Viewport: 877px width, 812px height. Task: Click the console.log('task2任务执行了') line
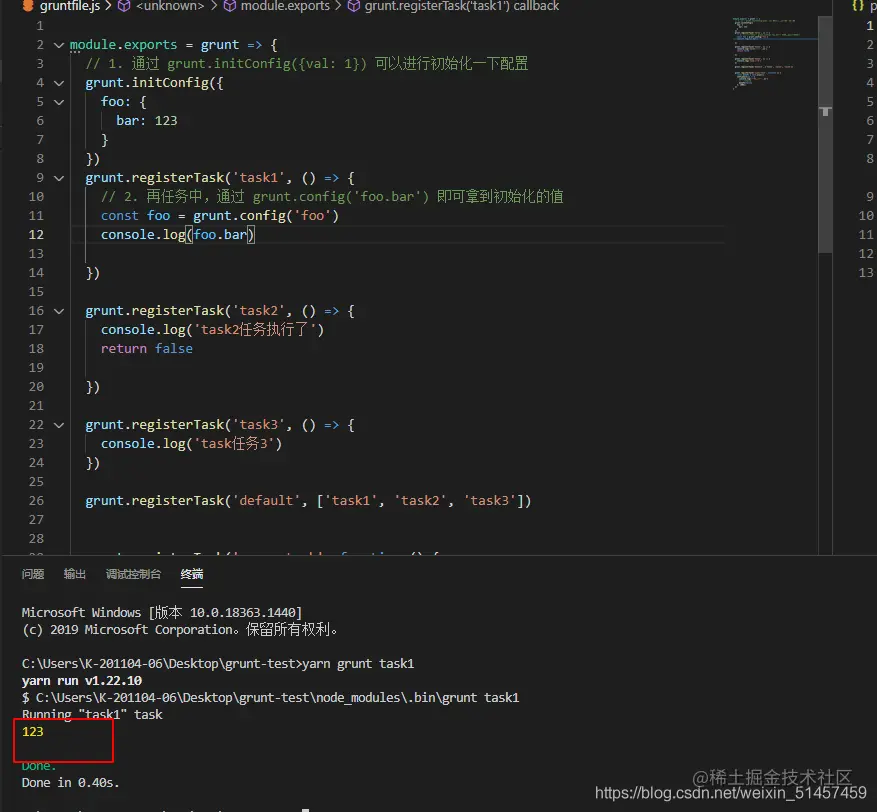coord(213,330)
